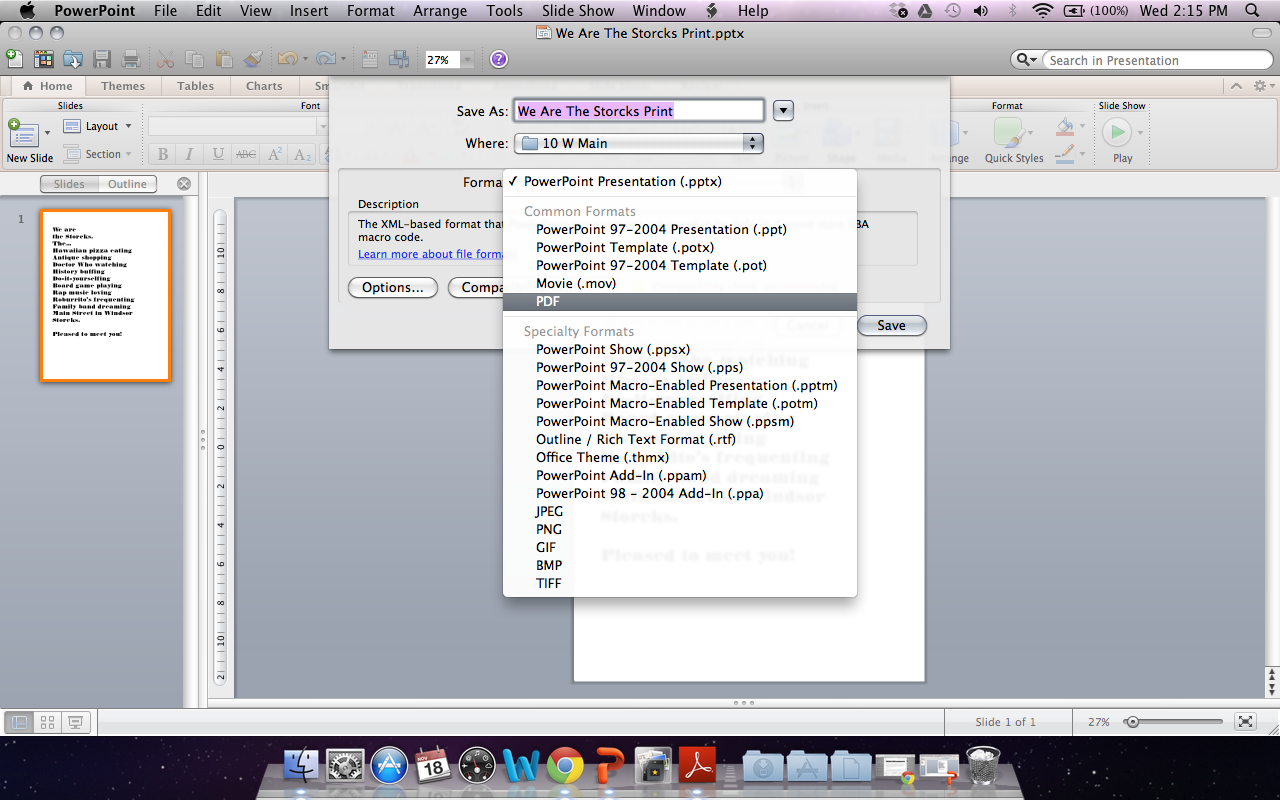Choose PowerPoint Show (.ppsx) format
Image resolution: width=1280 pixels, height=800 pixels.
click(x=680, y=349)
